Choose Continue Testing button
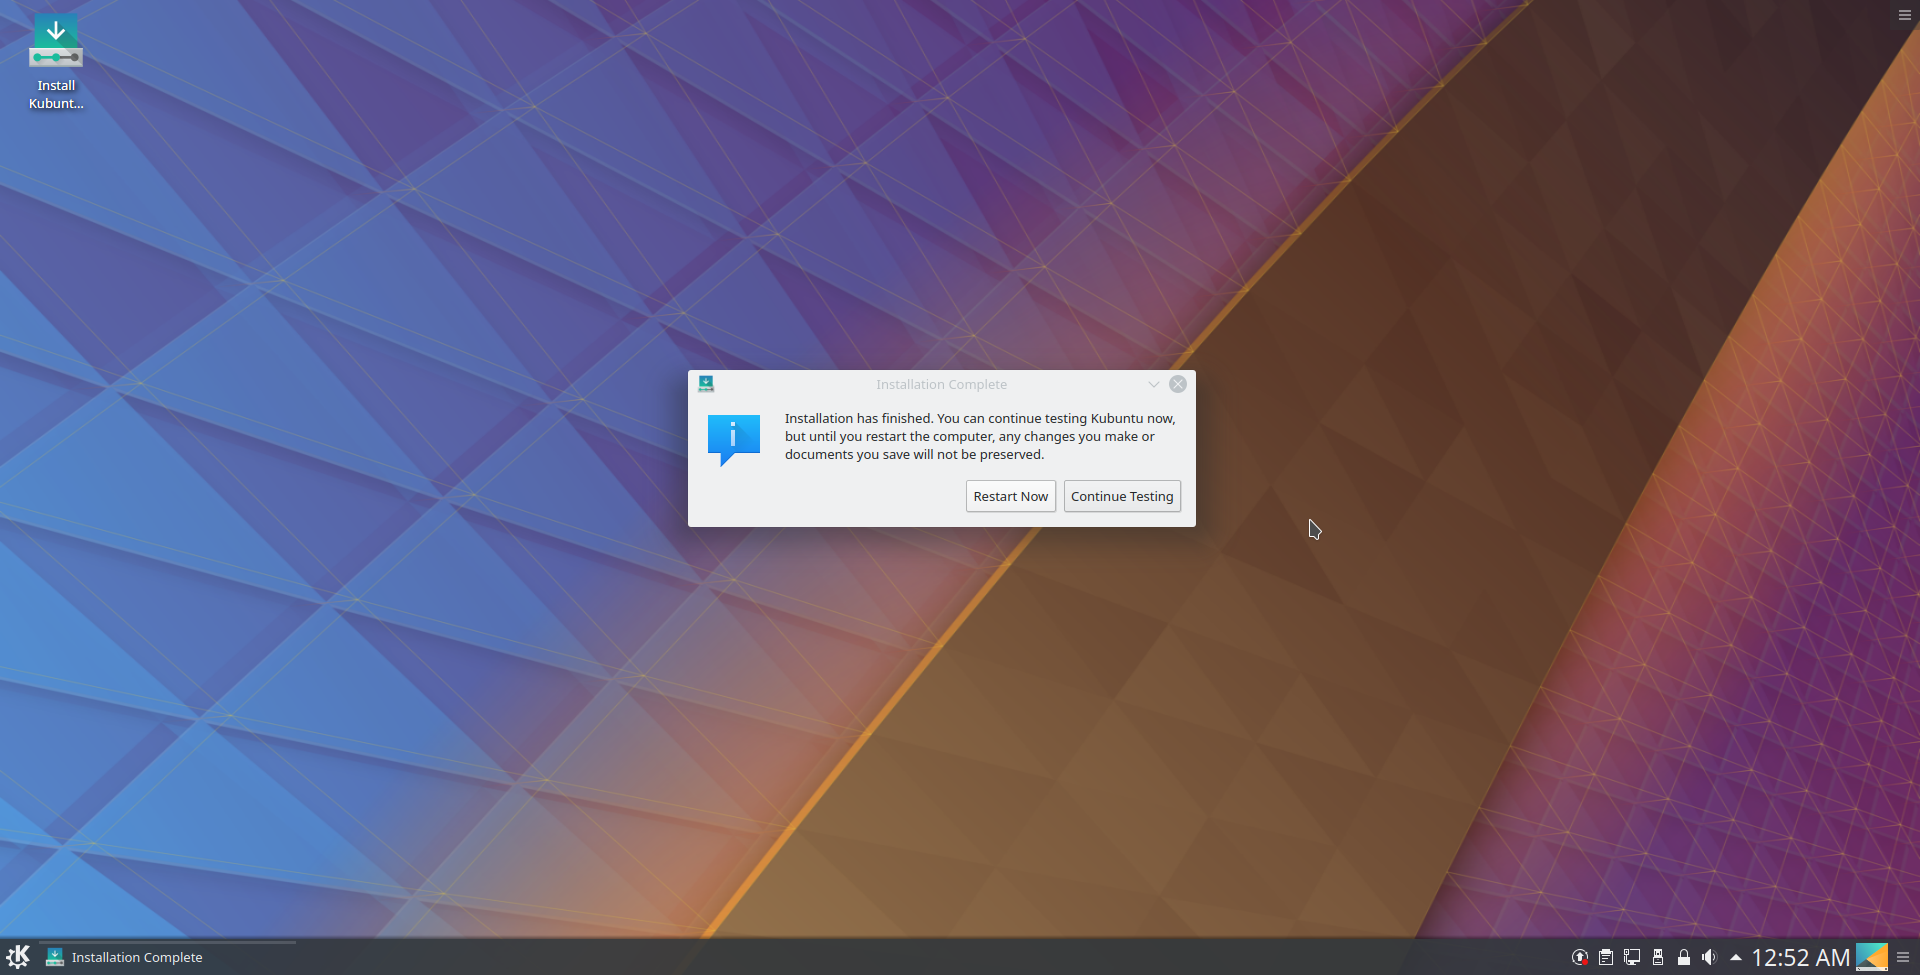This screenshot has width=1920, height=975. pyautogui.click(x=1122, y=496)
